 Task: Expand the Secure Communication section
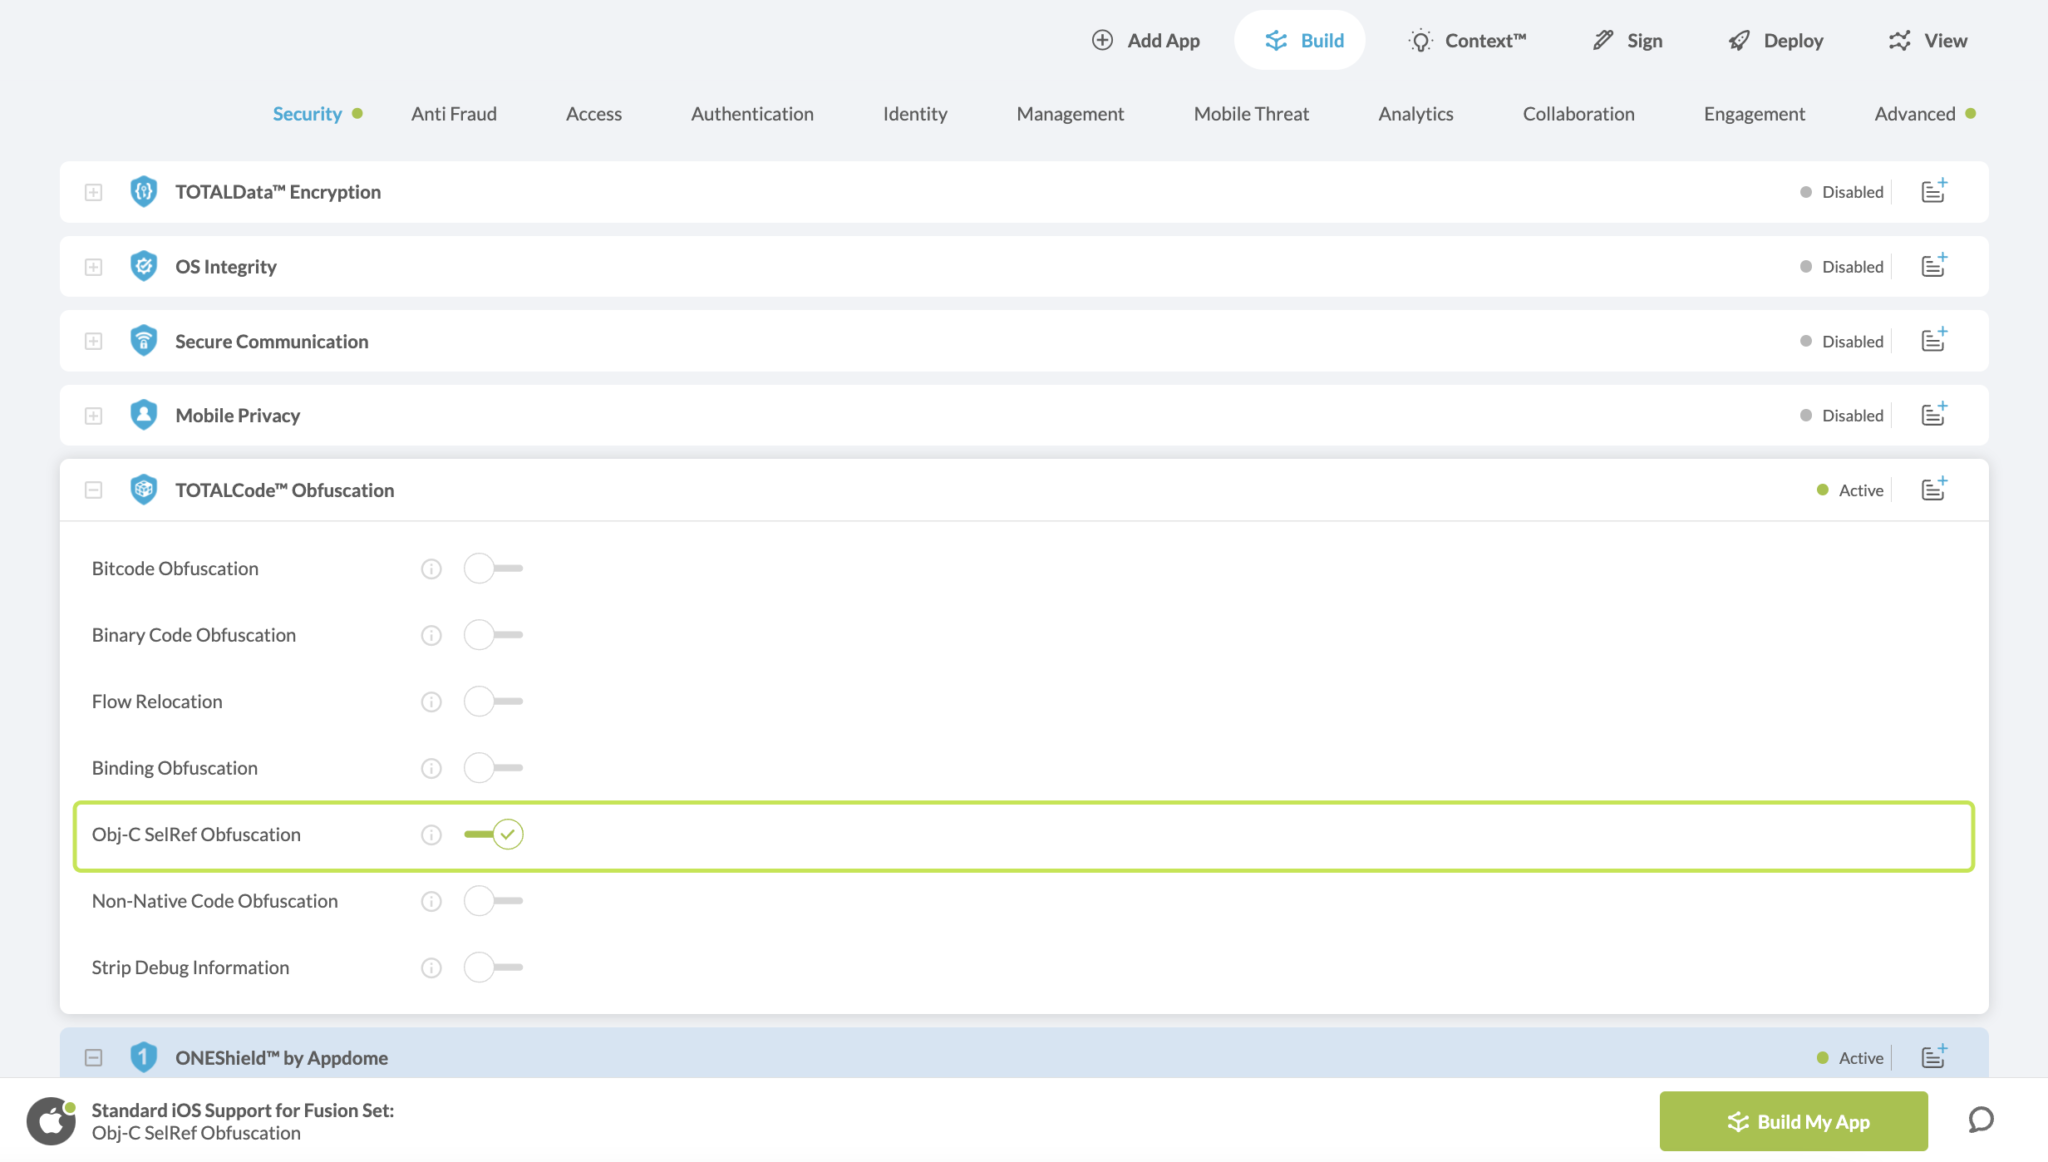click(93, 341)
